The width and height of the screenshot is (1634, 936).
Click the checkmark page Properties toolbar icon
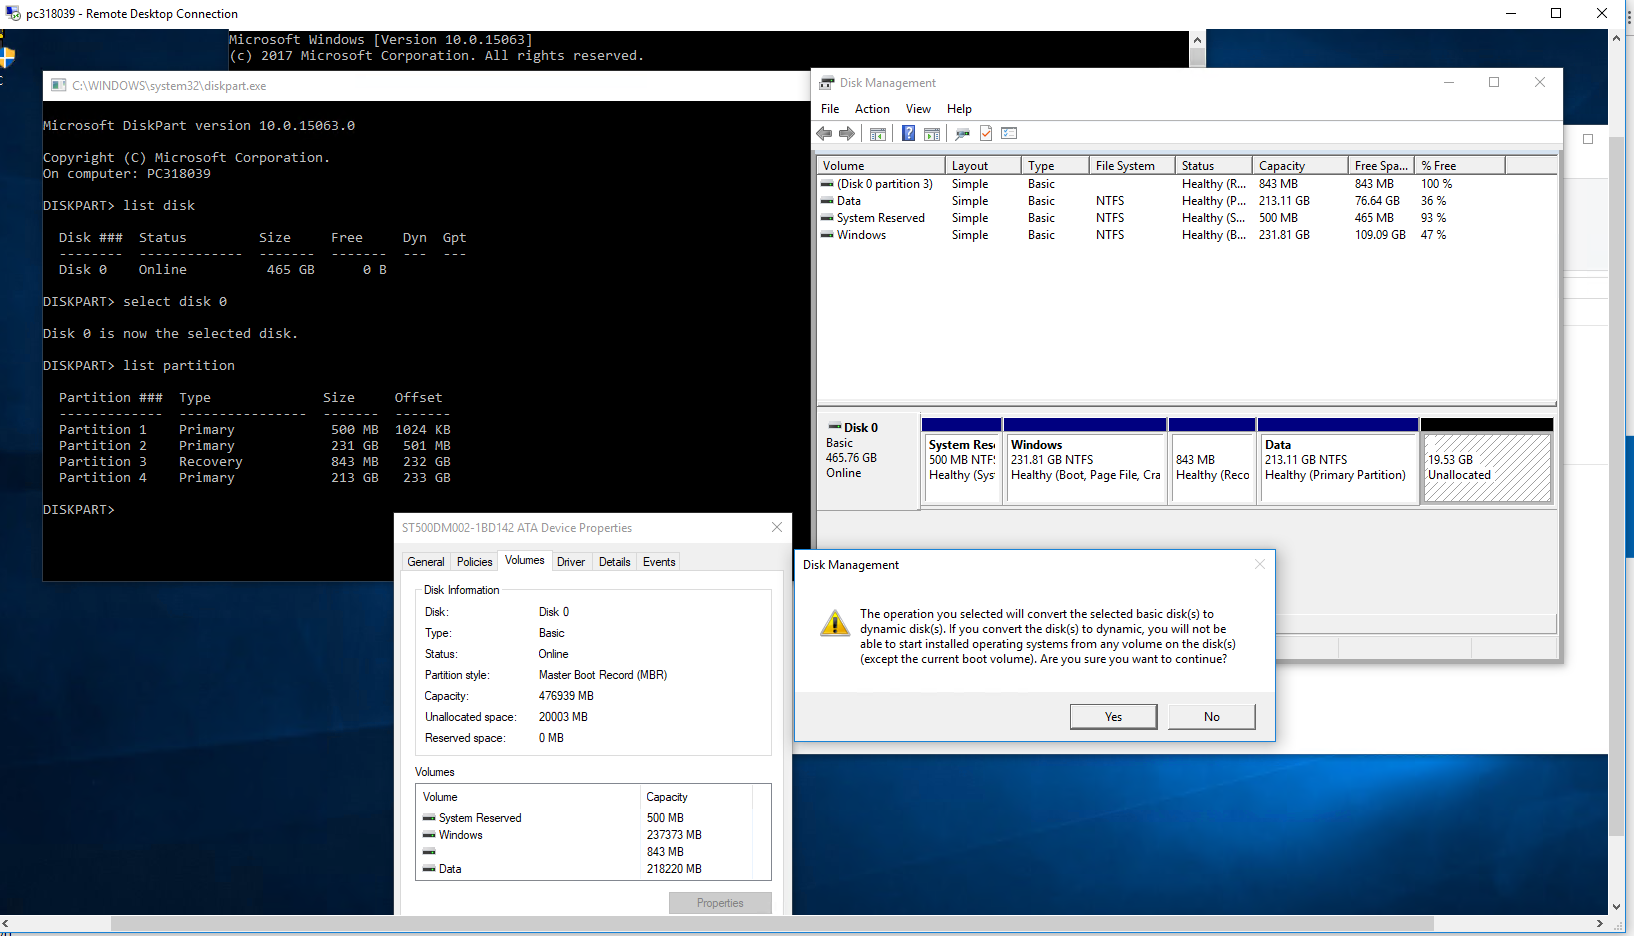tap(986, 133)
